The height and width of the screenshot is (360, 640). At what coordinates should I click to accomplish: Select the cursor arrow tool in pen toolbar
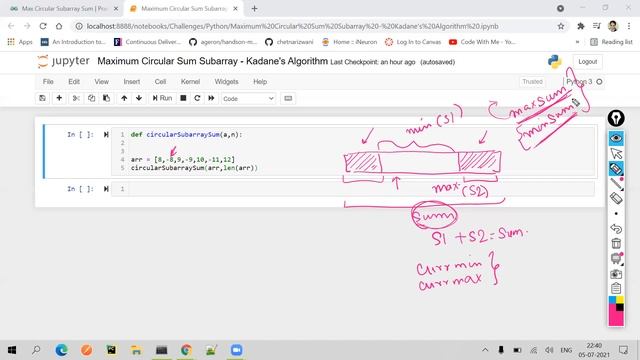coord(616,153)
